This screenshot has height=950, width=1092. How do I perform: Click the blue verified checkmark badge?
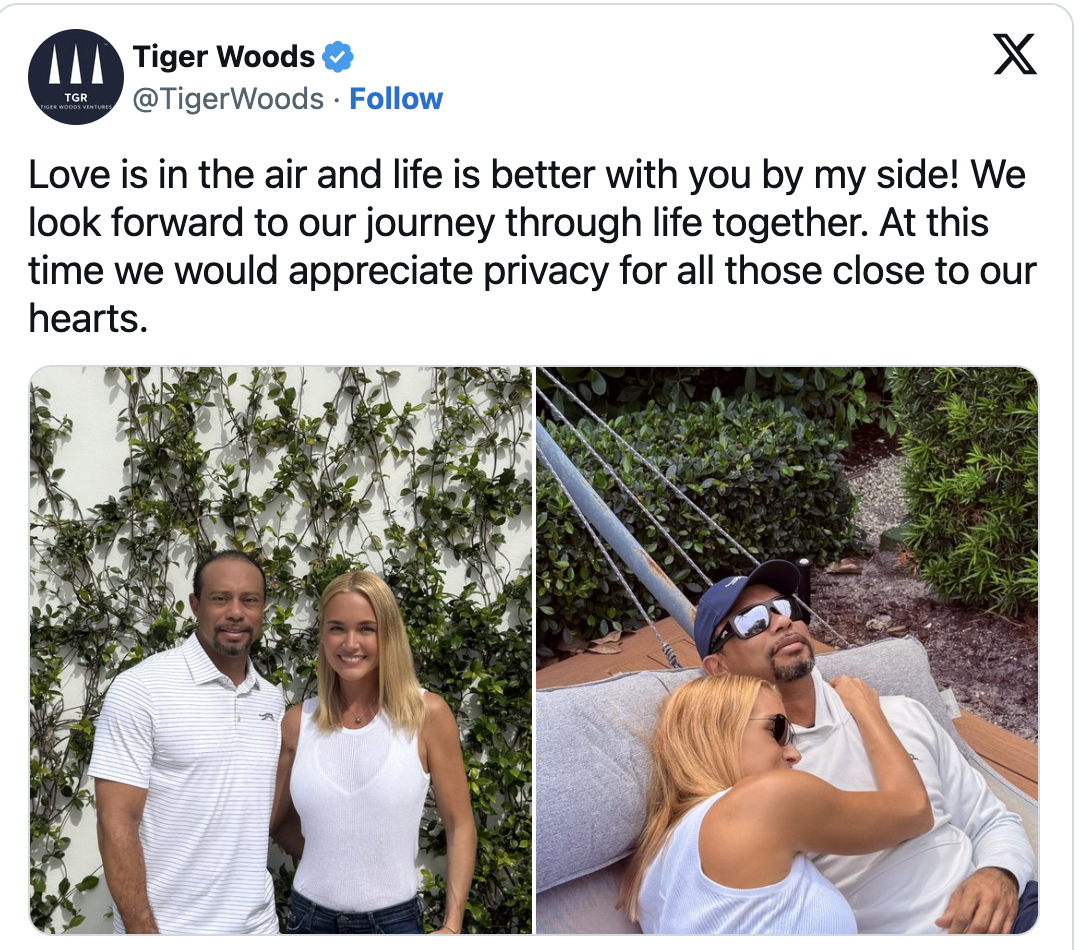click(337, 56)
